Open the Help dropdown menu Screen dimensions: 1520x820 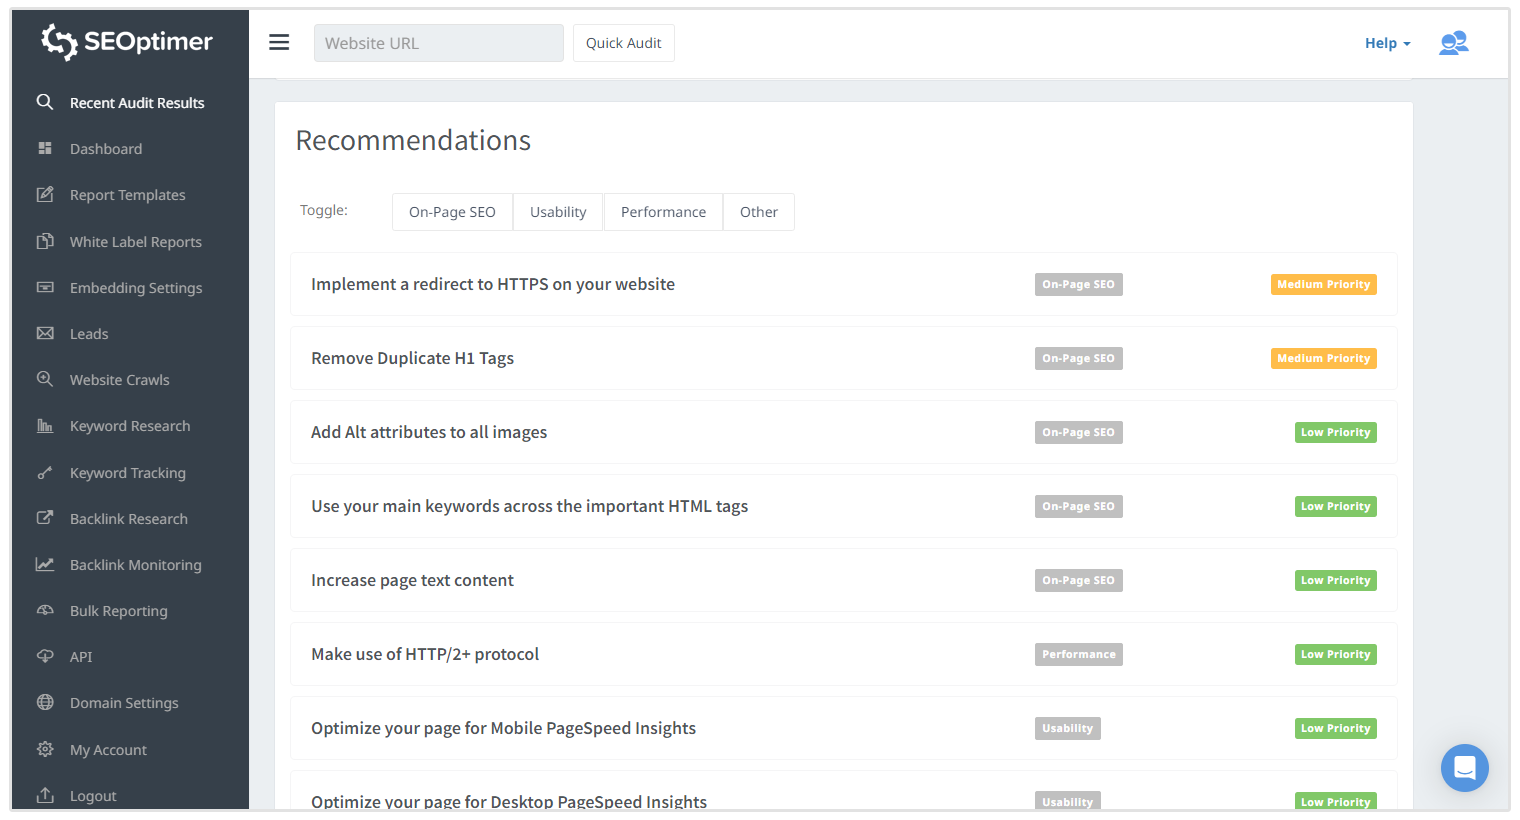click(1387, 43)
